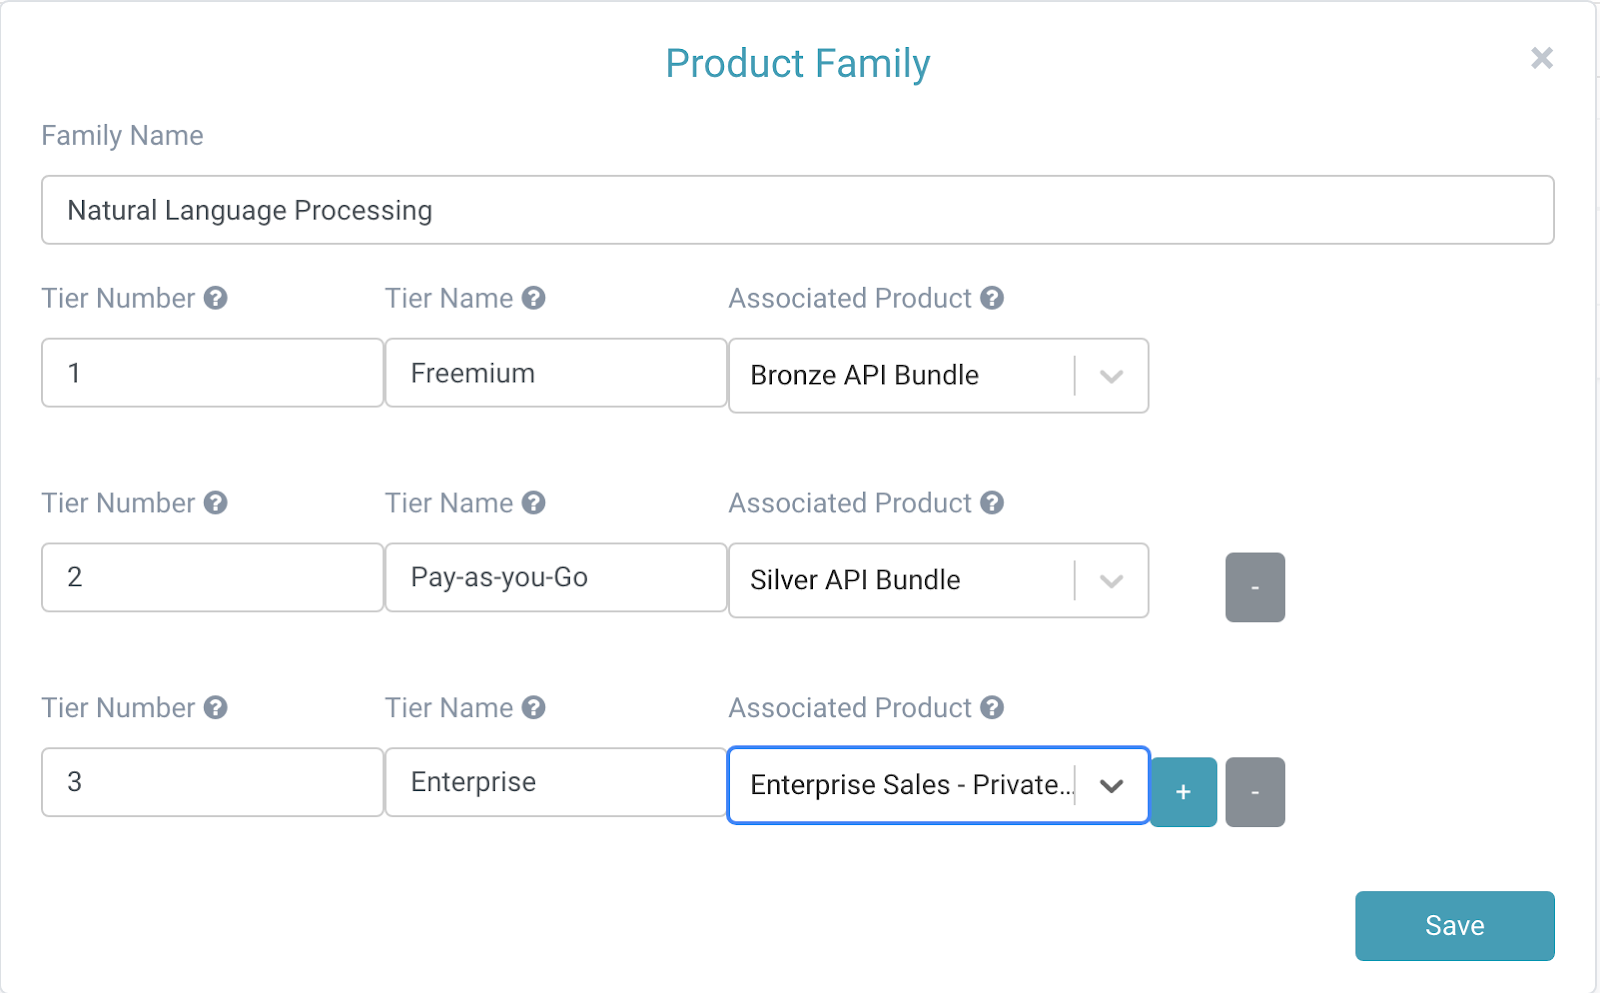Expand the Silver API Bundle dropdown

click(1111, 581)
